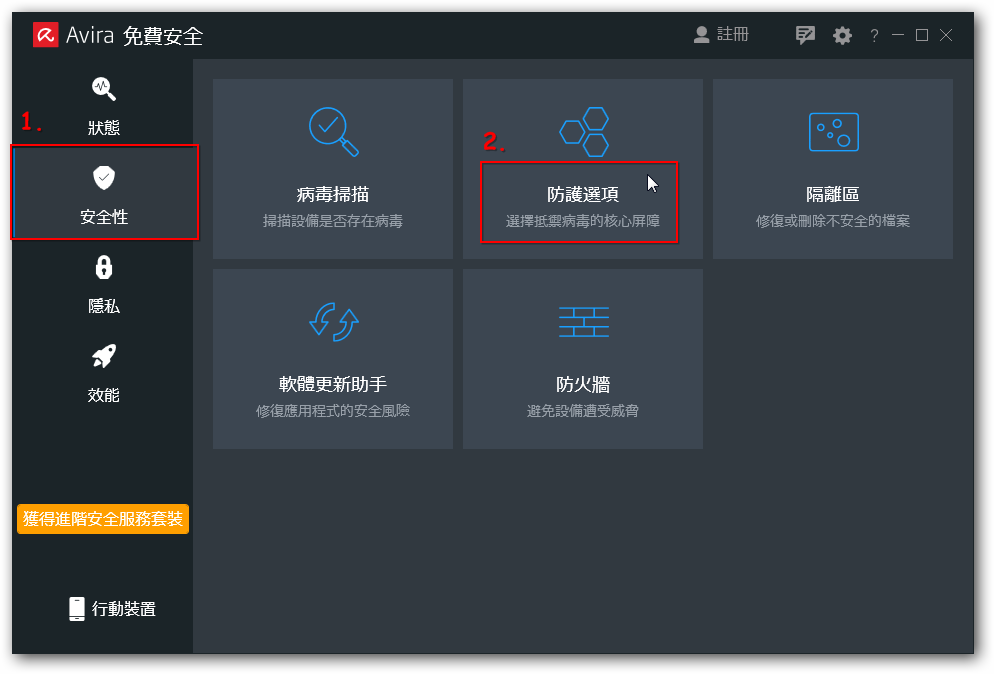Click the firewall brick wall icon
994x674 pixels.
583,321
